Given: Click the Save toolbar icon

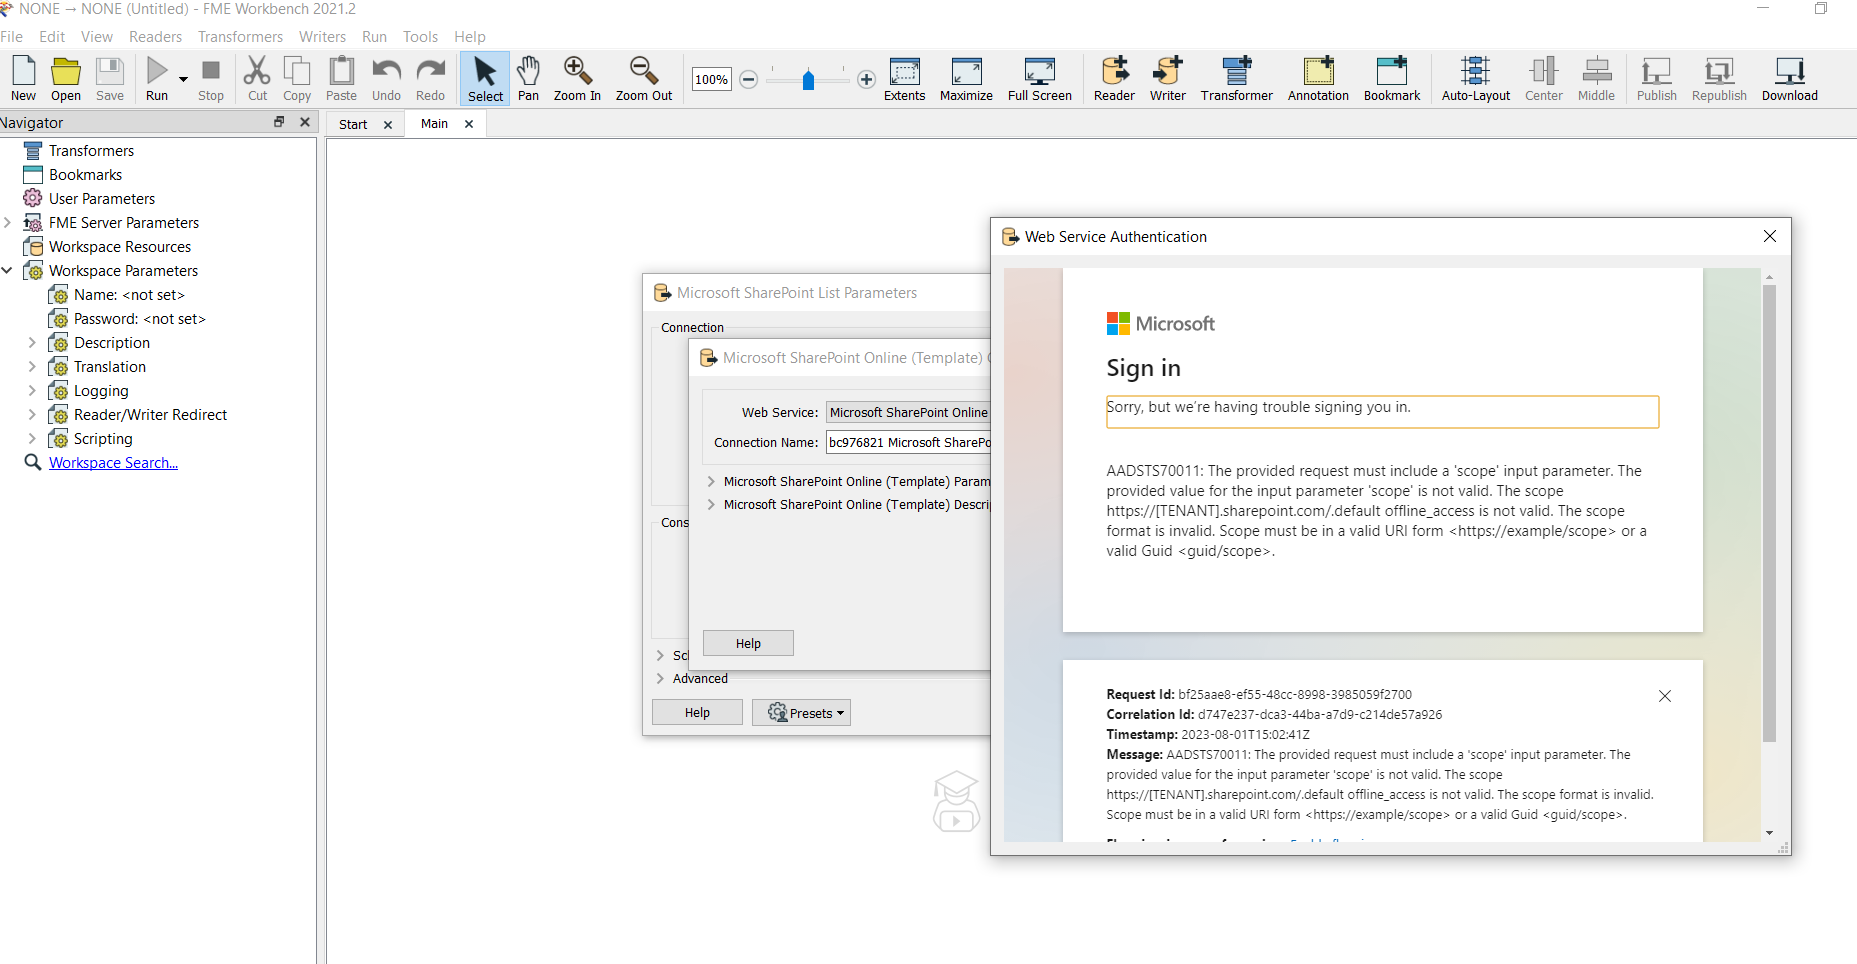Looking at the screenshot, I should [110, 79].
